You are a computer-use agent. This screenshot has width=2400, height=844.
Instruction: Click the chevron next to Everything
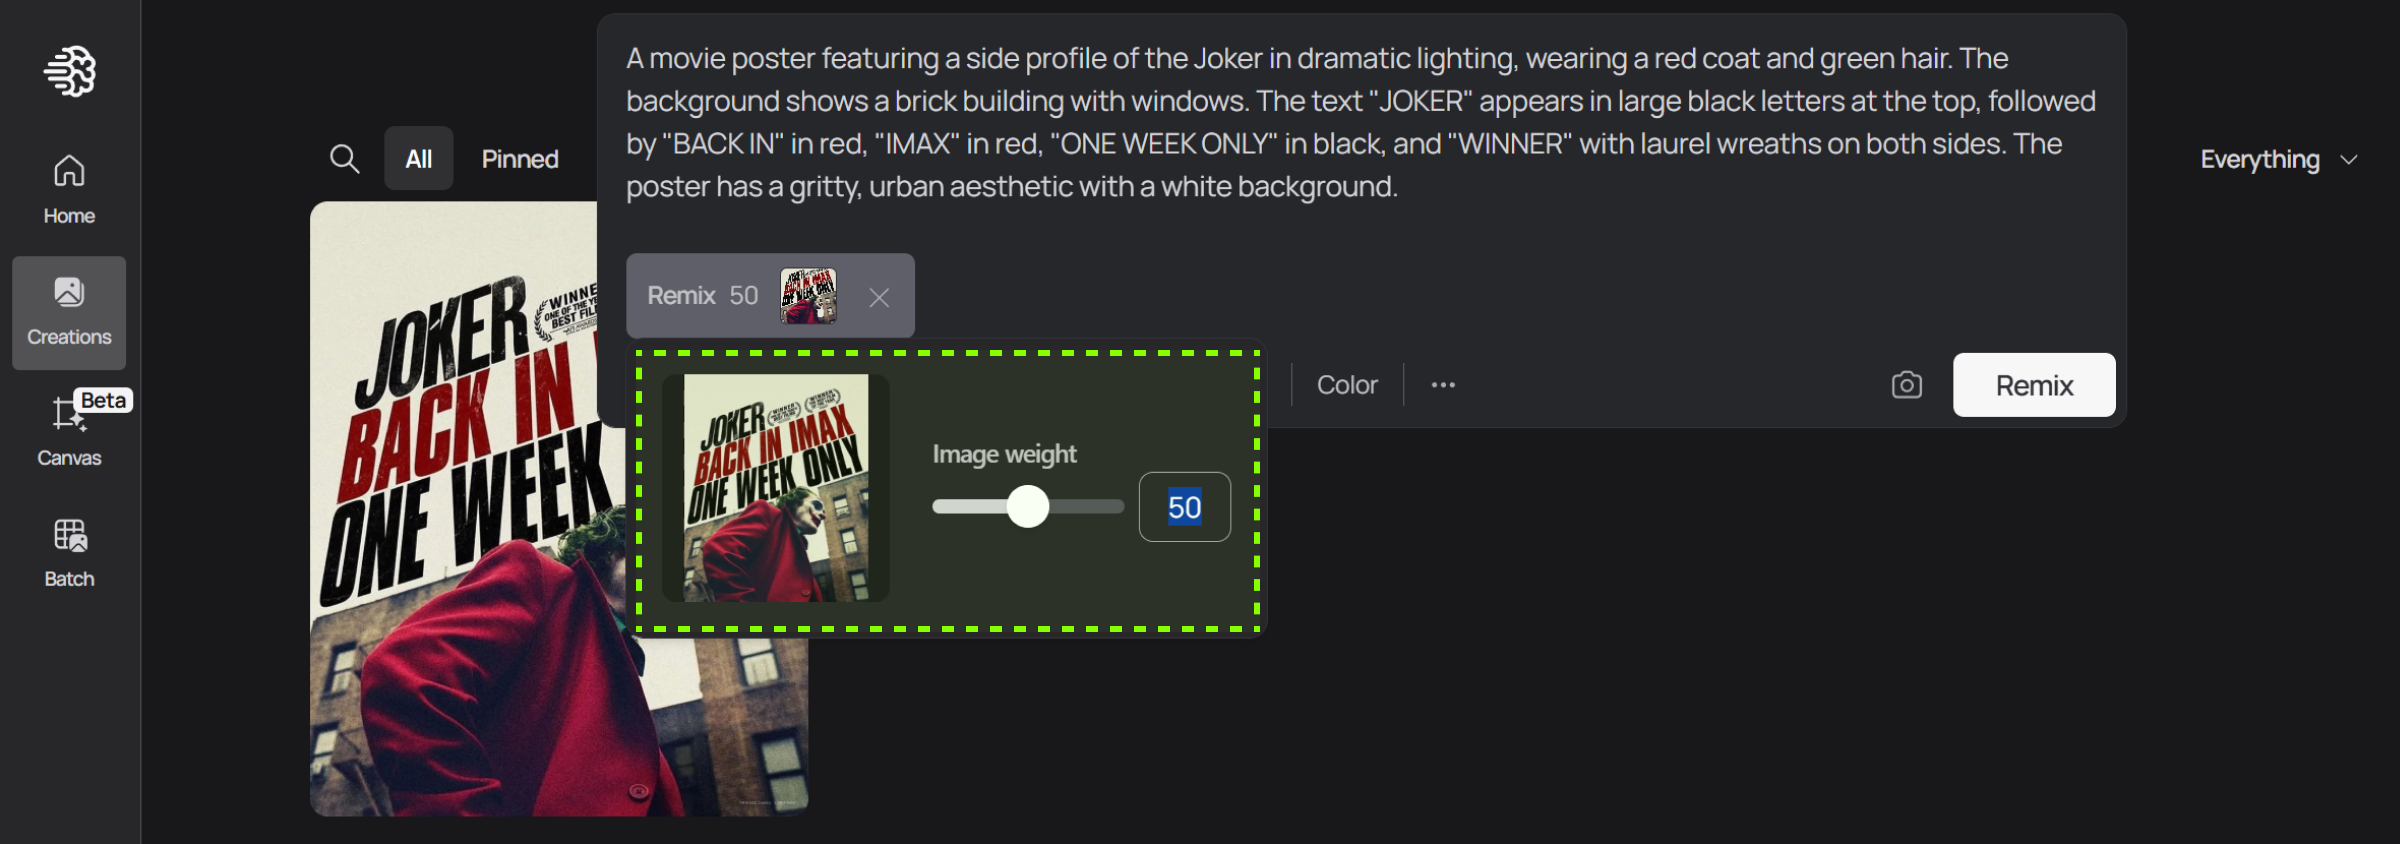pyautogui.click(x=2349, y=160)
